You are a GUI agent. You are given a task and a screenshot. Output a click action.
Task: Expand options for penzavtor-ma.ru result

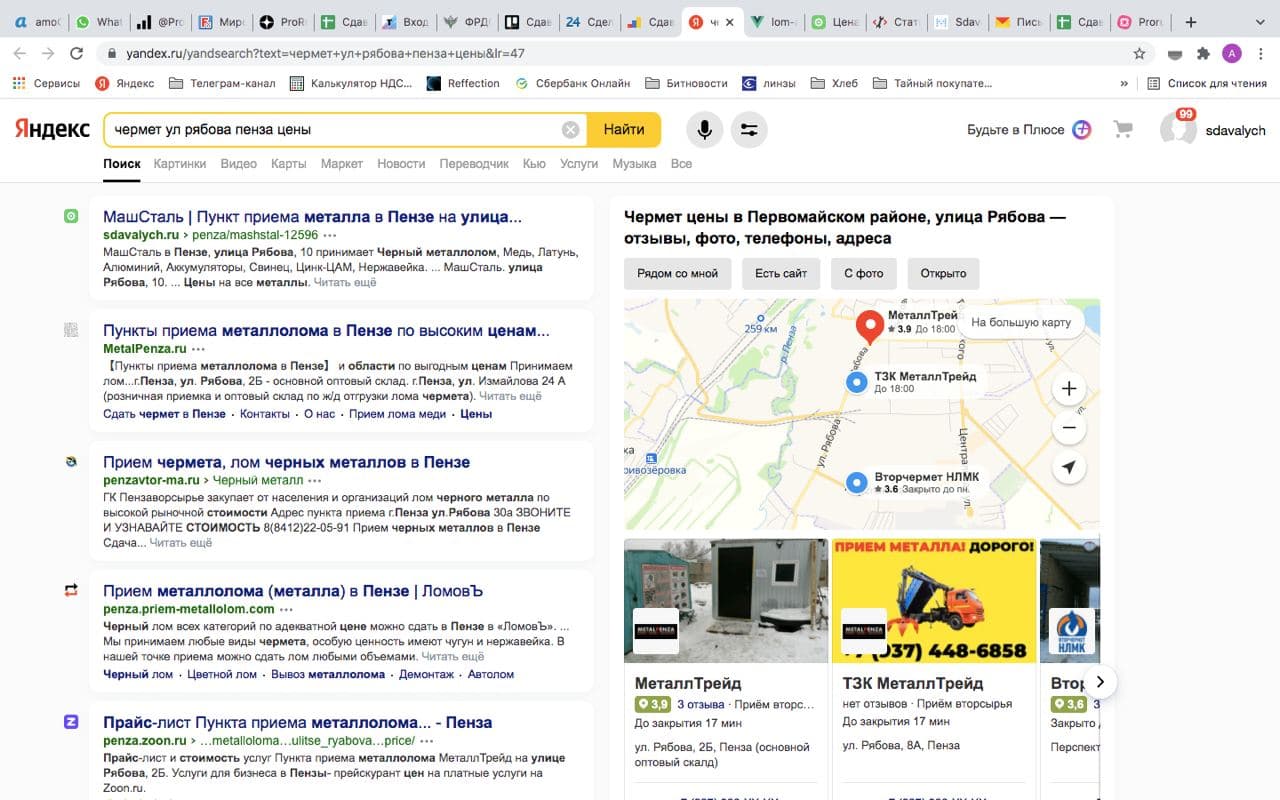tap(315, 481)
